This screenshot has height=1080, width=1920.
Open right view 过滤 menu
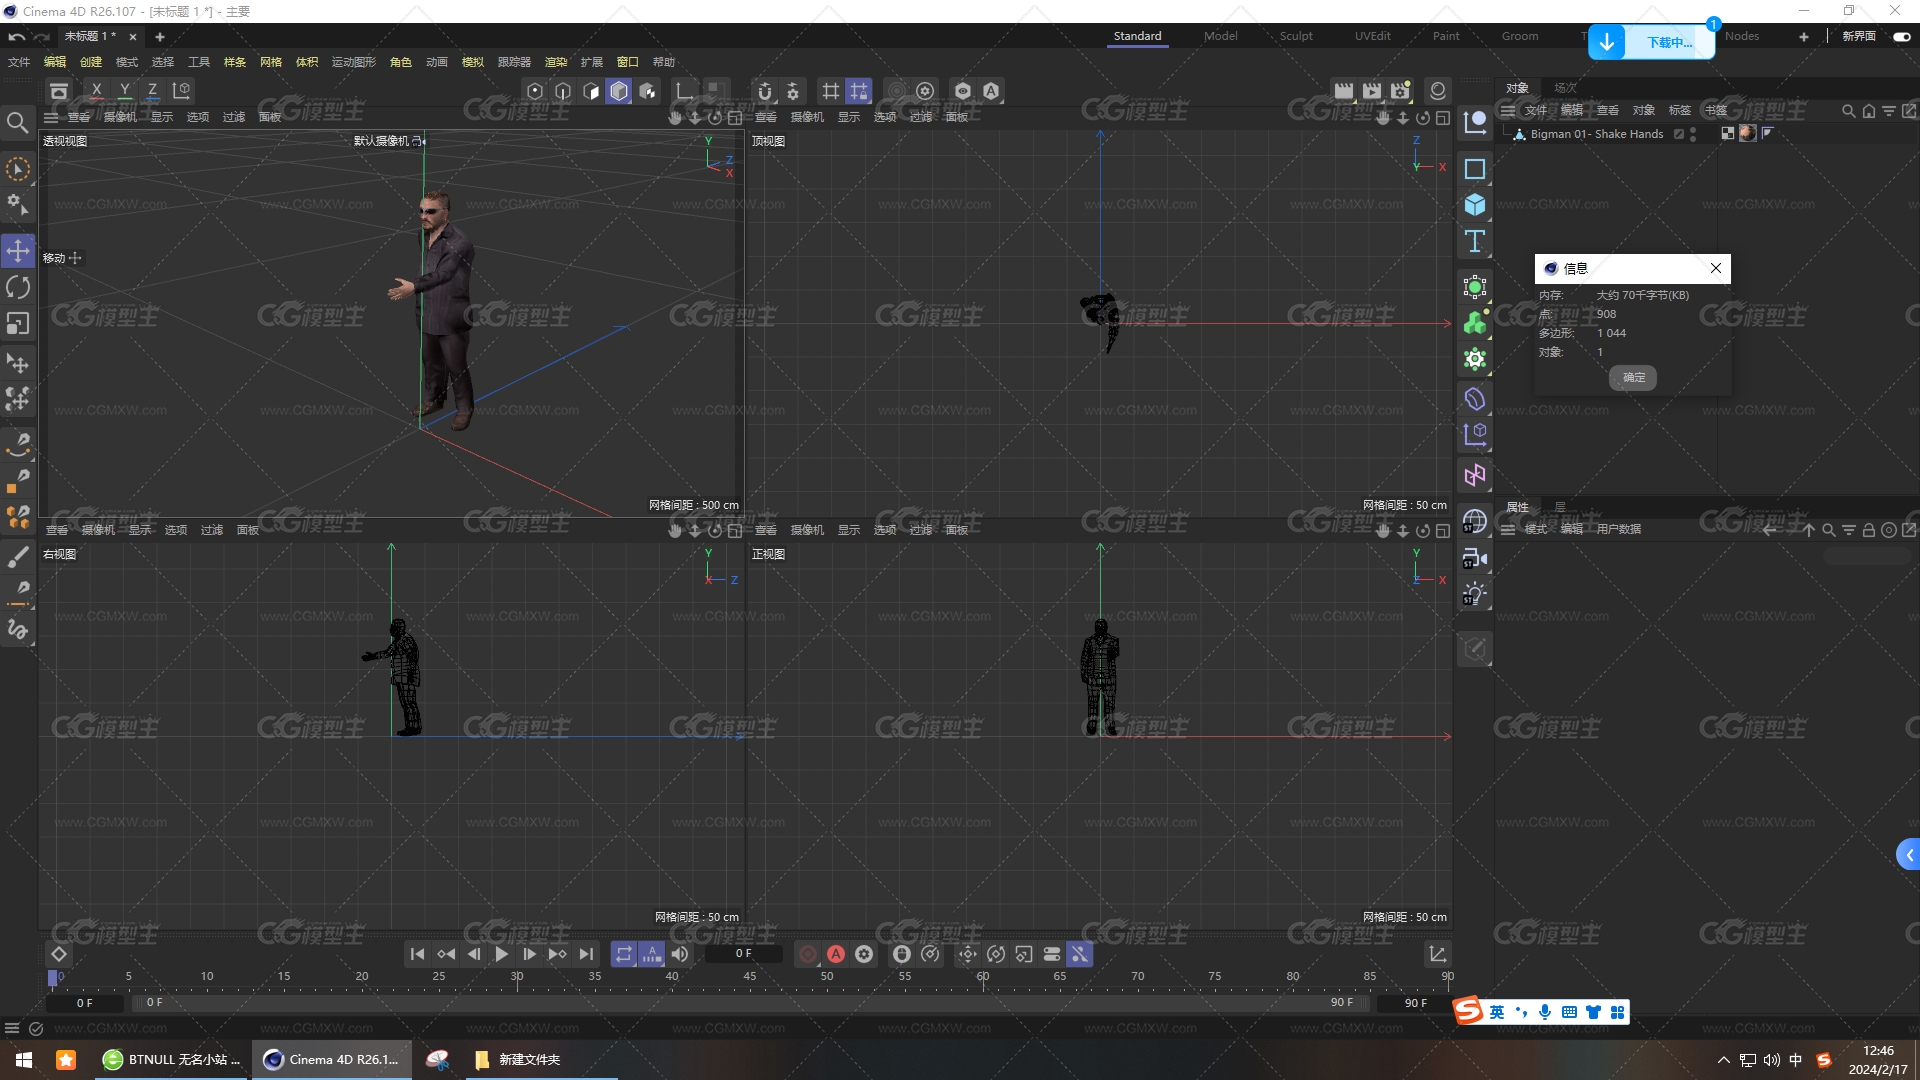(x=212, y=530)
